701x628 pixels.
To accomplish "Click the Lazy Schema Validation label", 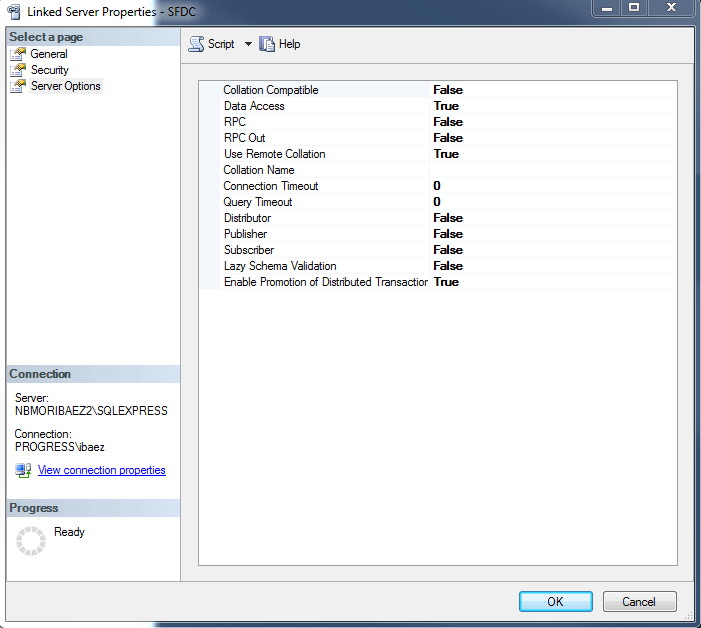I will coord(280,266).
